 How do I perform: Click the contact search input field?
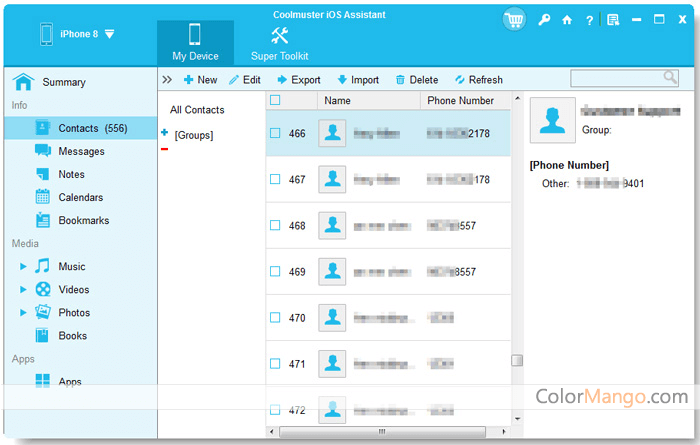pyautogui.click(x=615, y=77)
